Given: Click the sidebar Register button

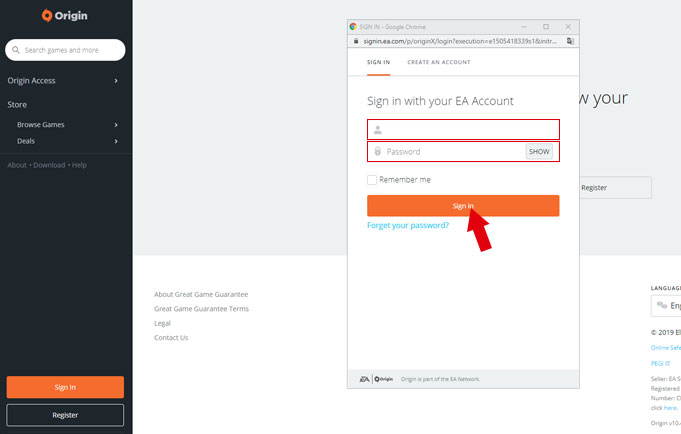Looking at the screenshot, I should coord(65,414).
